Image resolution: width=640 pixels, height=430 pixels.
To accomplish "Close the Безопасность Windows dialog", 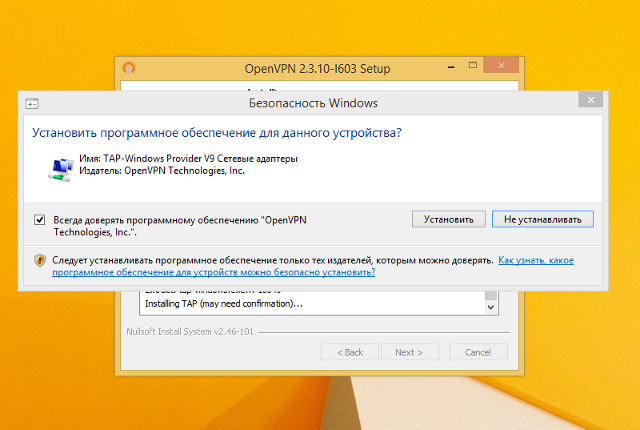I will pyautogui.click(x=591, y=100).
